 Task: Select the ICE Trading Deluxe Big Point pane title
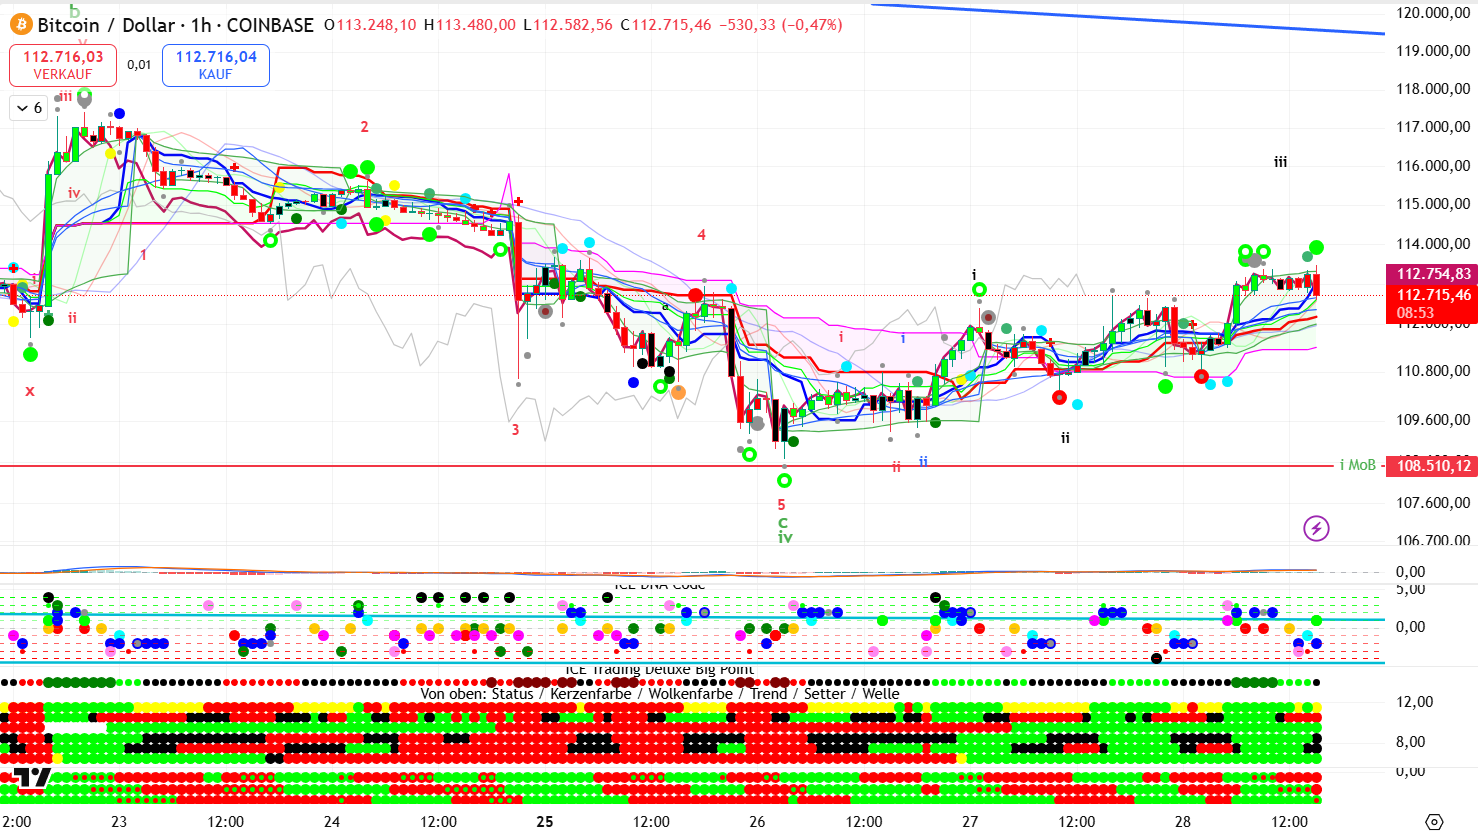pos(659,670)
